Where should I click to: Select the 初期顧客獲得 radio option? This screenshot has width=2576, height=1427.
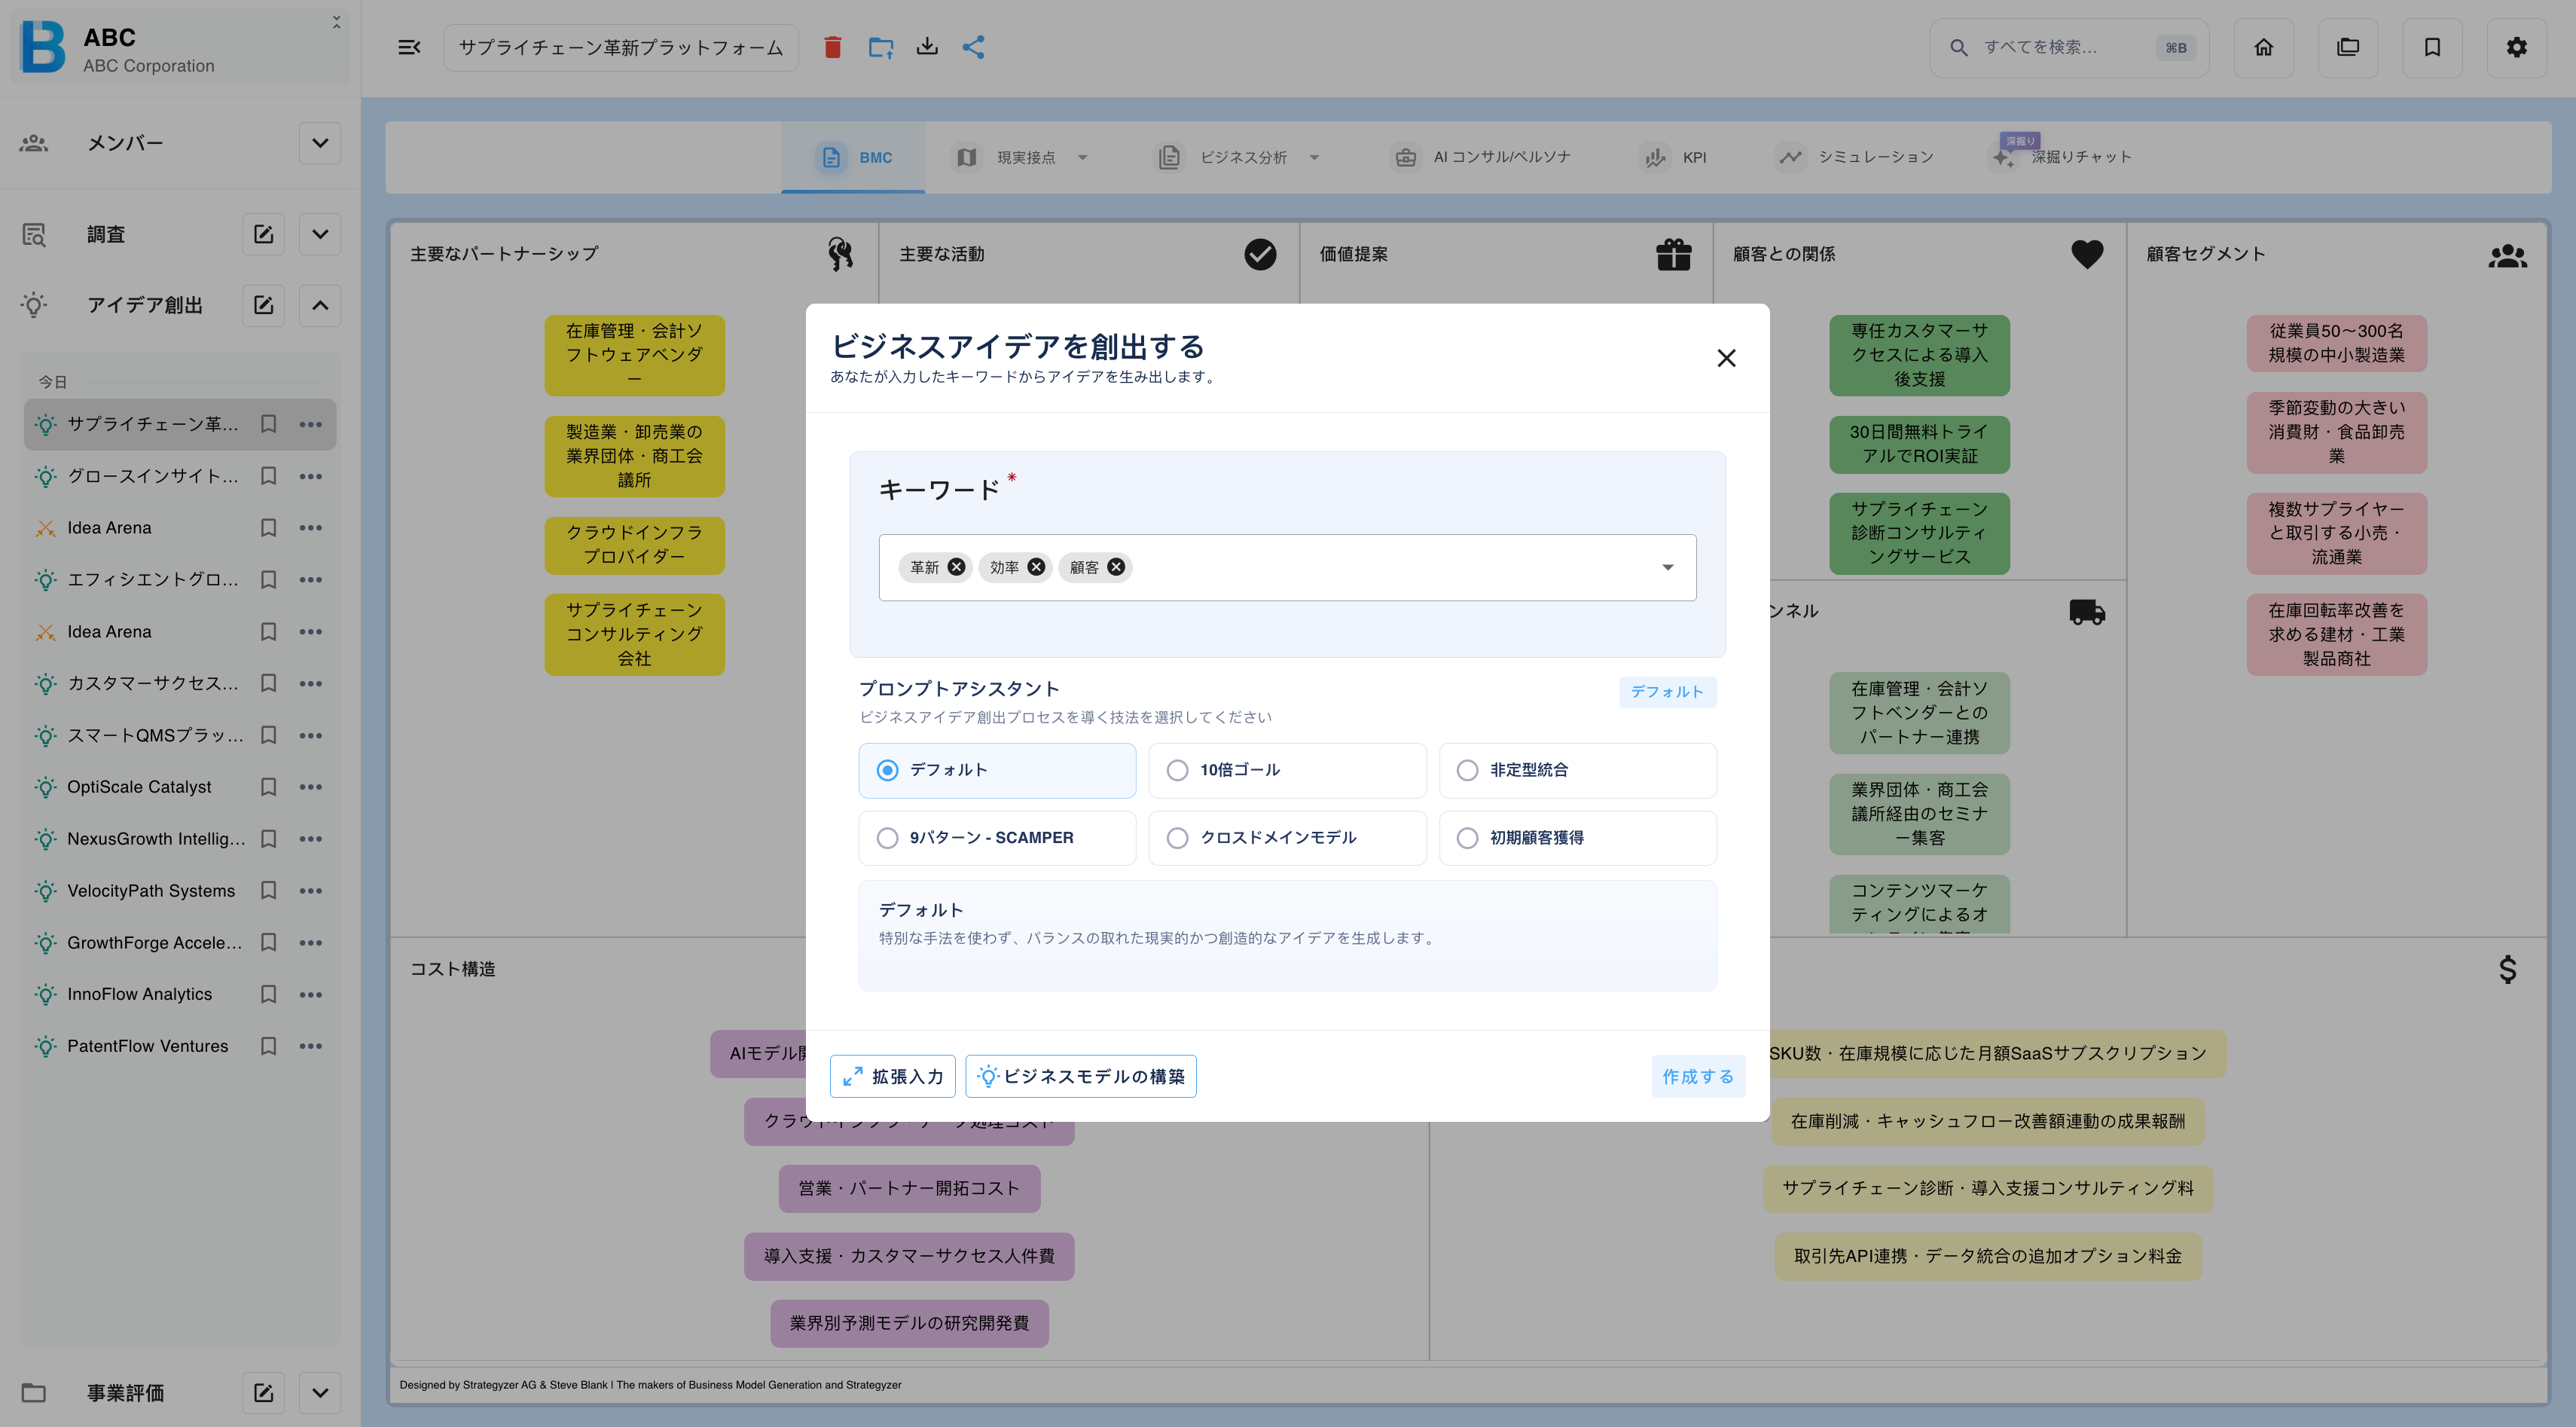(1577, 838)
